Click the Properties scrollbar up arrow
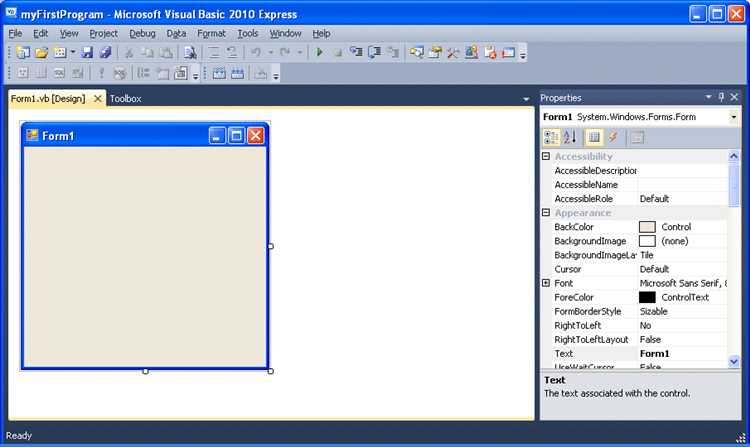The height and width of the screenshot is (447, 750). (733, 156)
